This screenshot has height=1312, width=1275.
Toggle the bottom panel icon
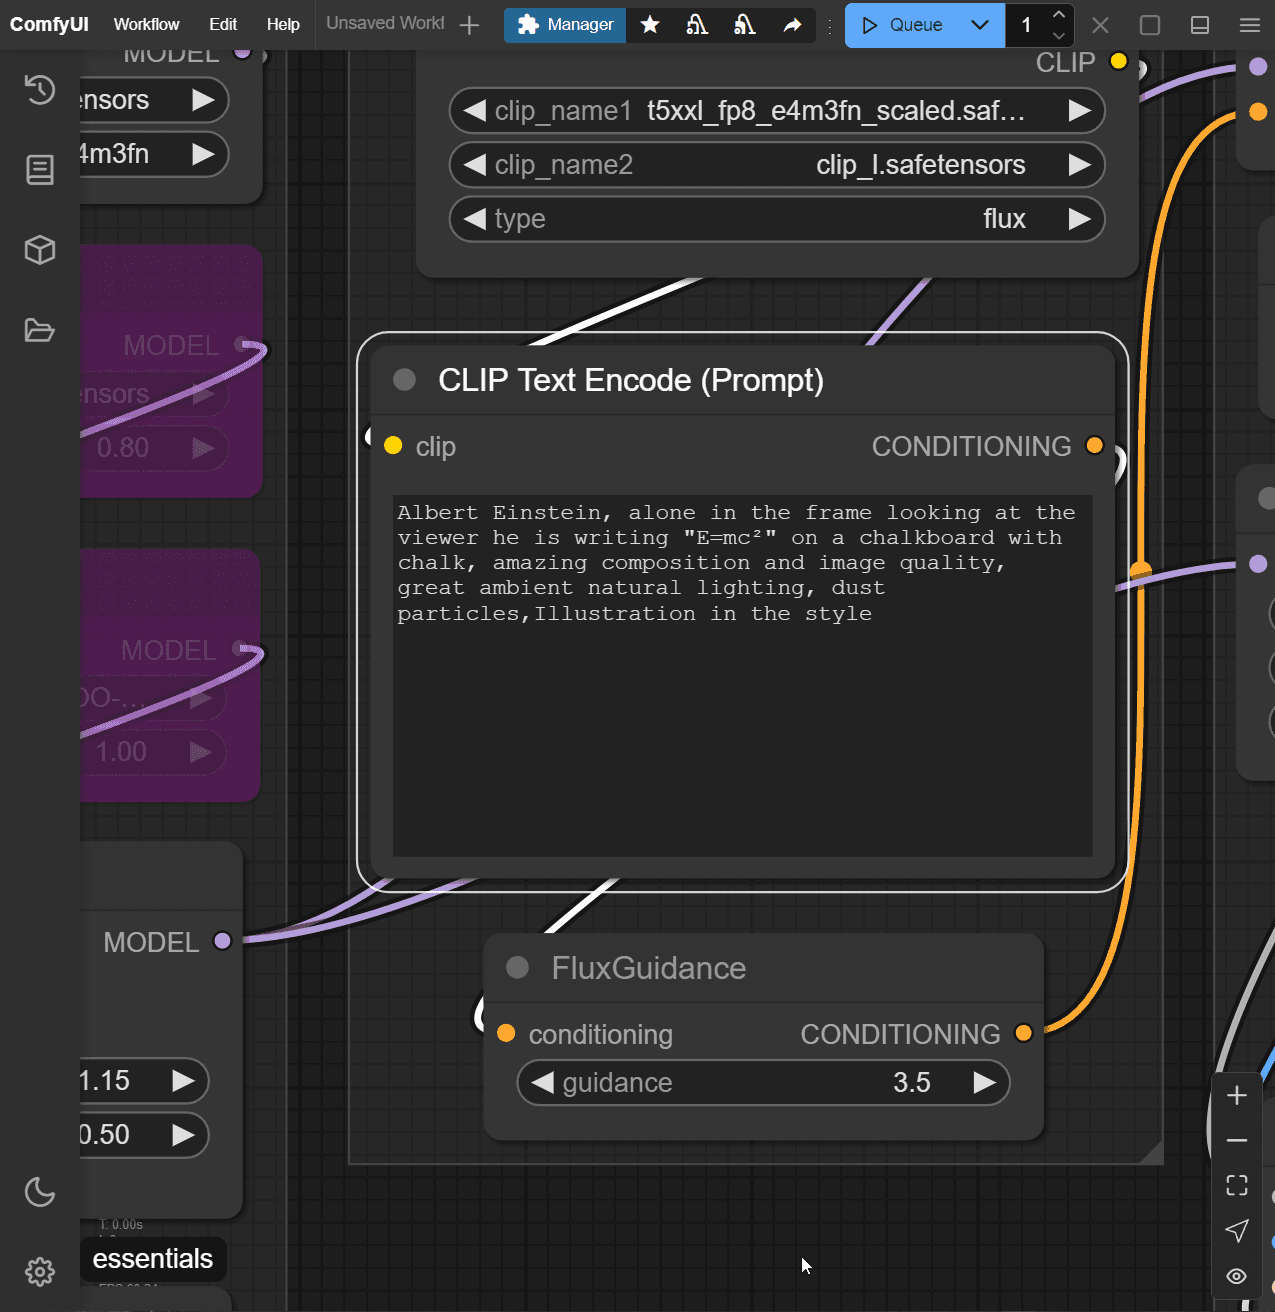(x=1200, y=25)
